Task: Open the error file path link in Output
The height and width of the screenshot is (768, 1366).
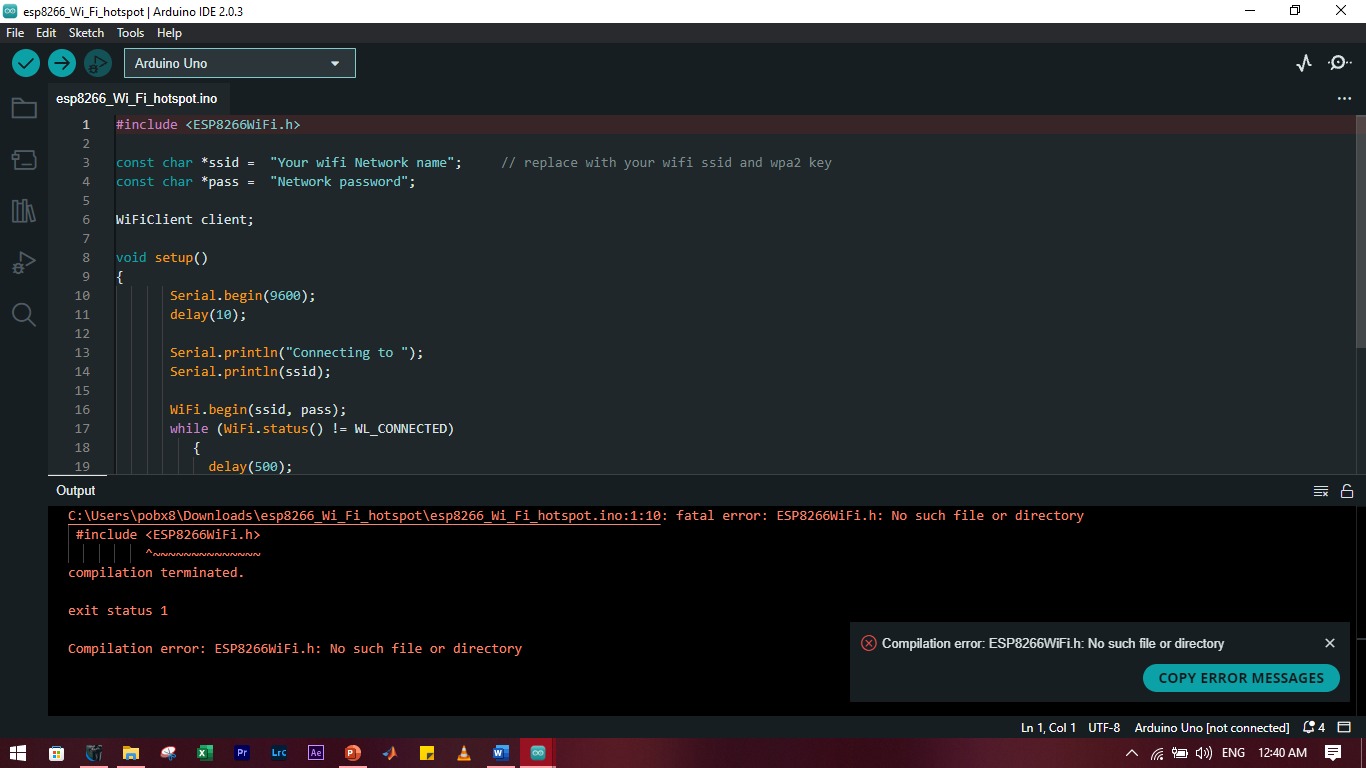Action: pyautogui.click(x=364, y=516)
